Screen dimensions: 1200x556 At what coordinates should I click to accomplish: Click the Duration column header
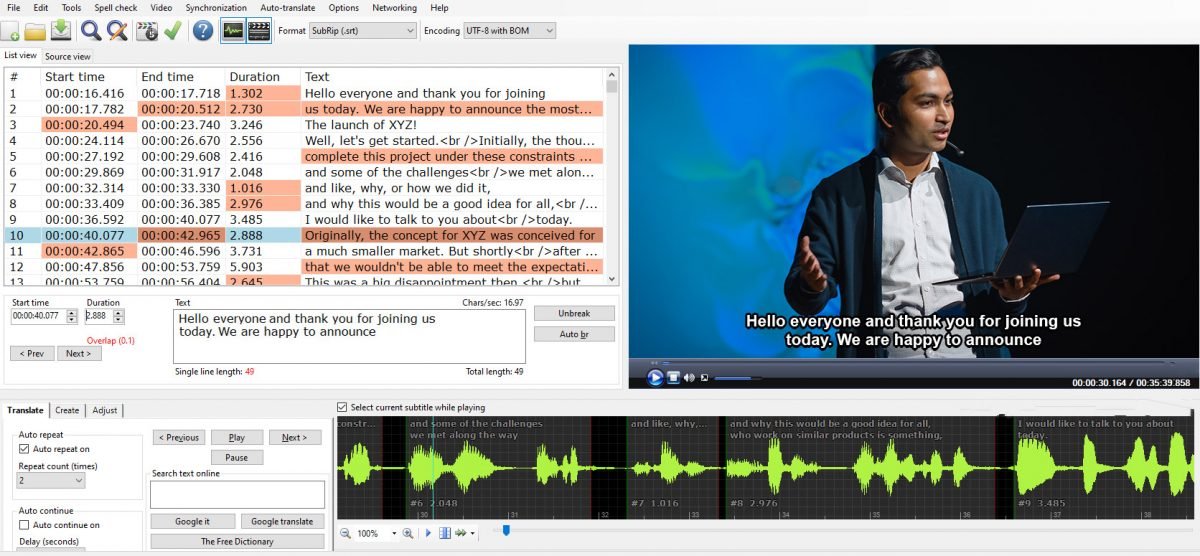pyautogui.click(x=262, y=76)
